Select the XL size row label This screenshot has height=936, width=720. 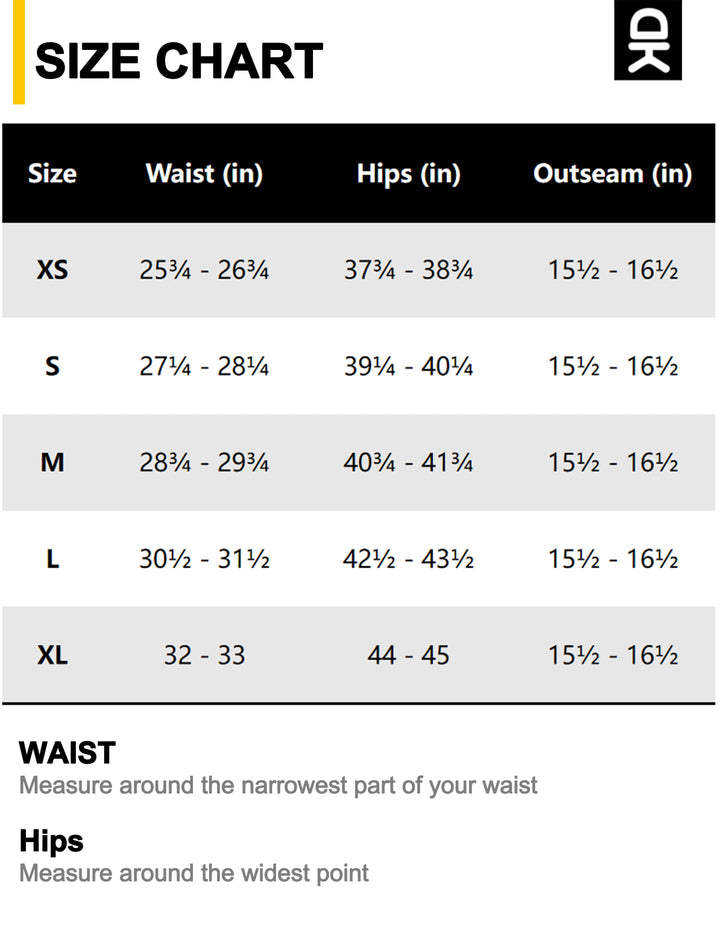click(52, 656)
